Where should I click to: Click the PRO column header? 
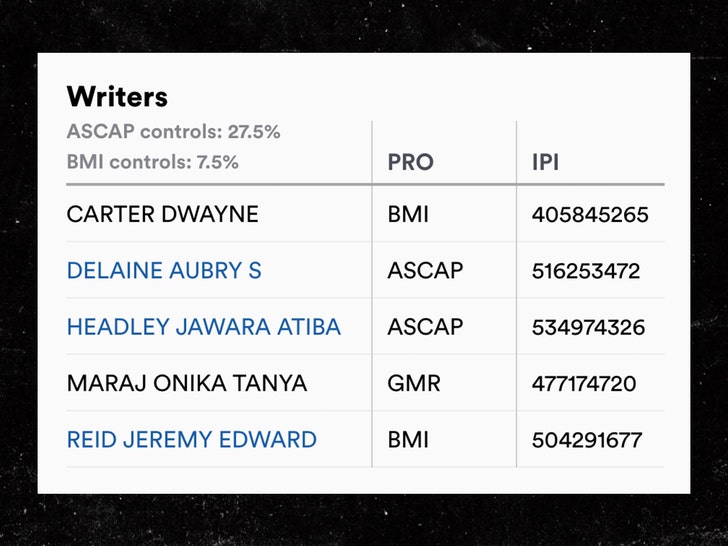pos(410,162)
